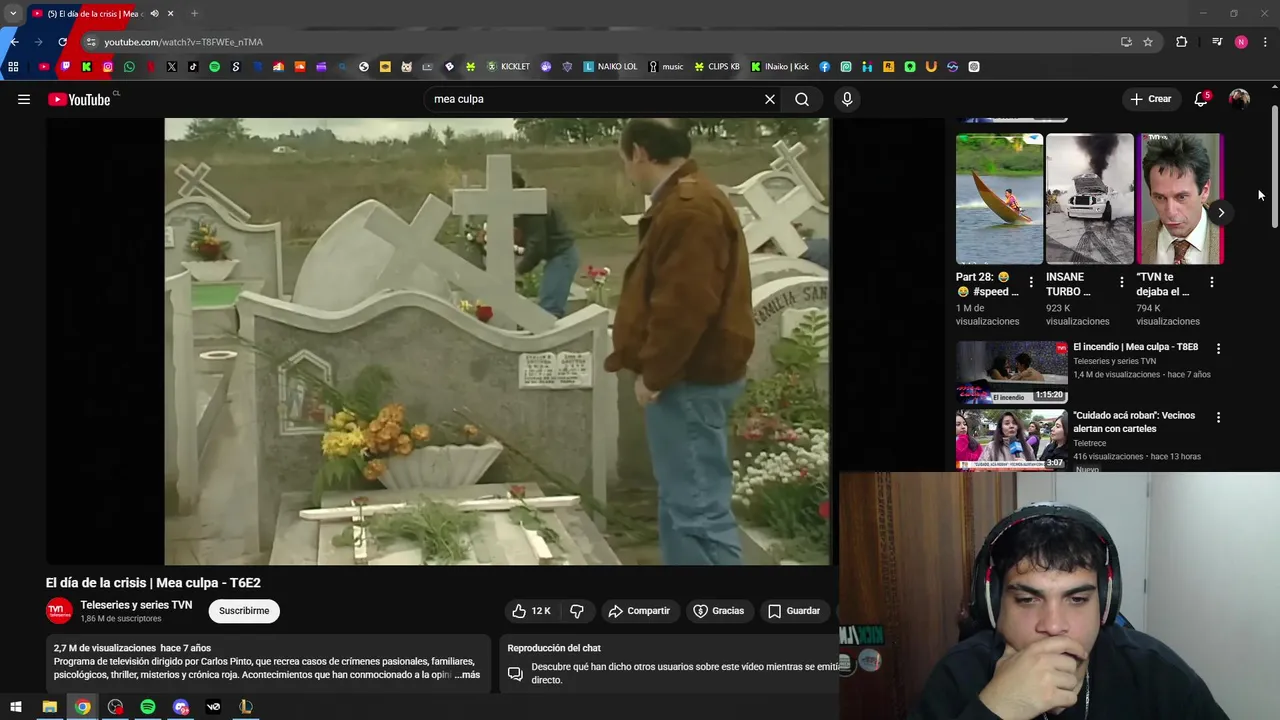Open options for 'El incendio' video
This screenshot has width=1280, height=720.
click(1218, 348)
